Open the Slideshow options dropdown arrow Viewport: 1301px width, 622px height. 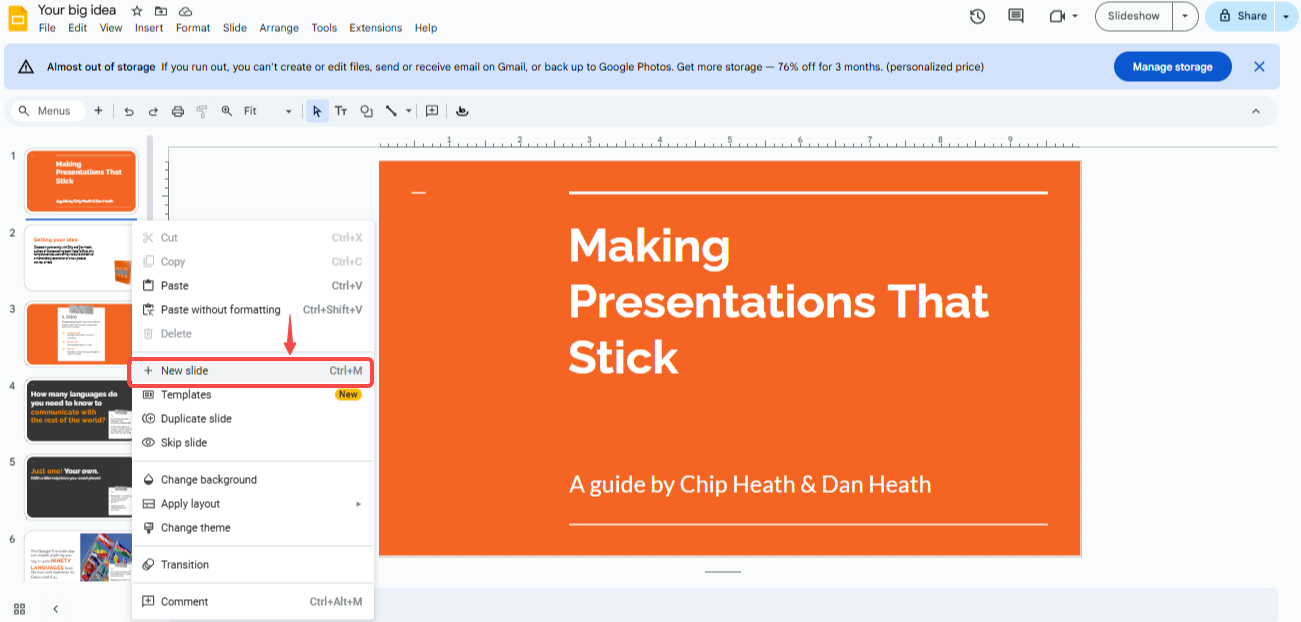click(x=1185, y=16)
